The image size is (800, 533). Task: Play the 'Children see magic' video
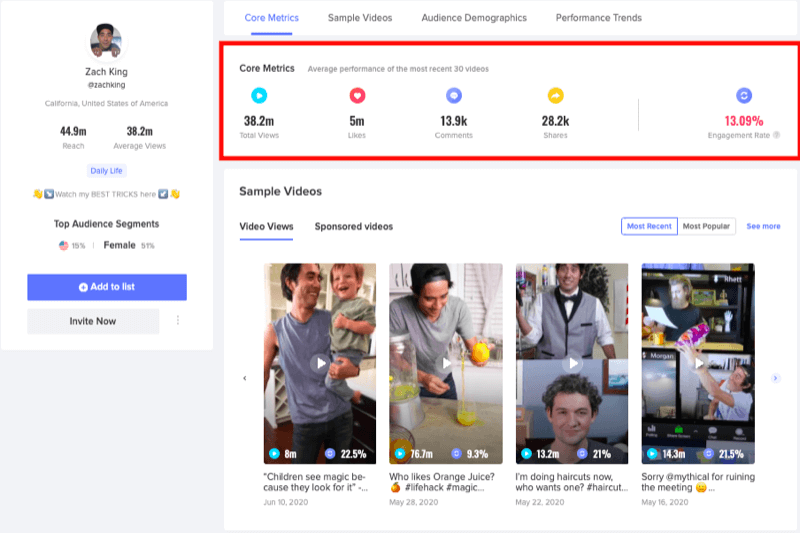coord(320,363)
